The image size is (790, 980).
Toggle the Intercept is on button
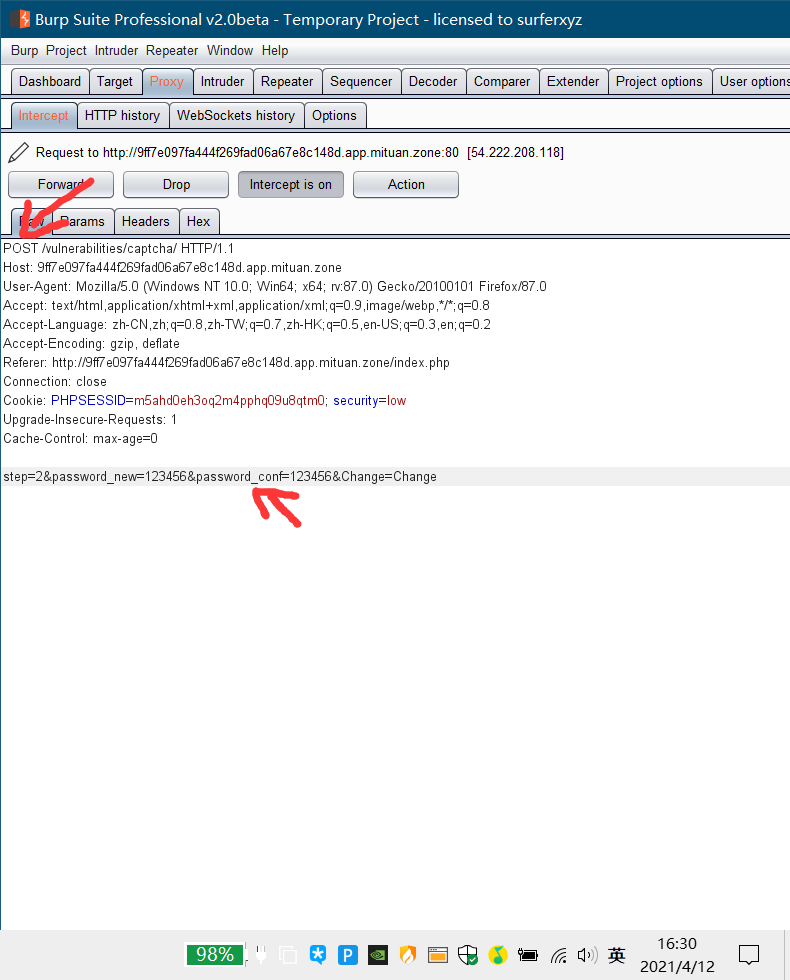(x=291, y=184)
